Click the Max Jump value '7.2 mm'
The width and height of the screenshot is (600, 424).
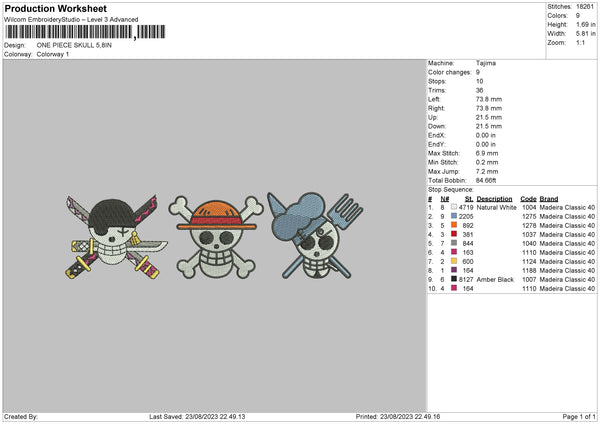(487, 171)
